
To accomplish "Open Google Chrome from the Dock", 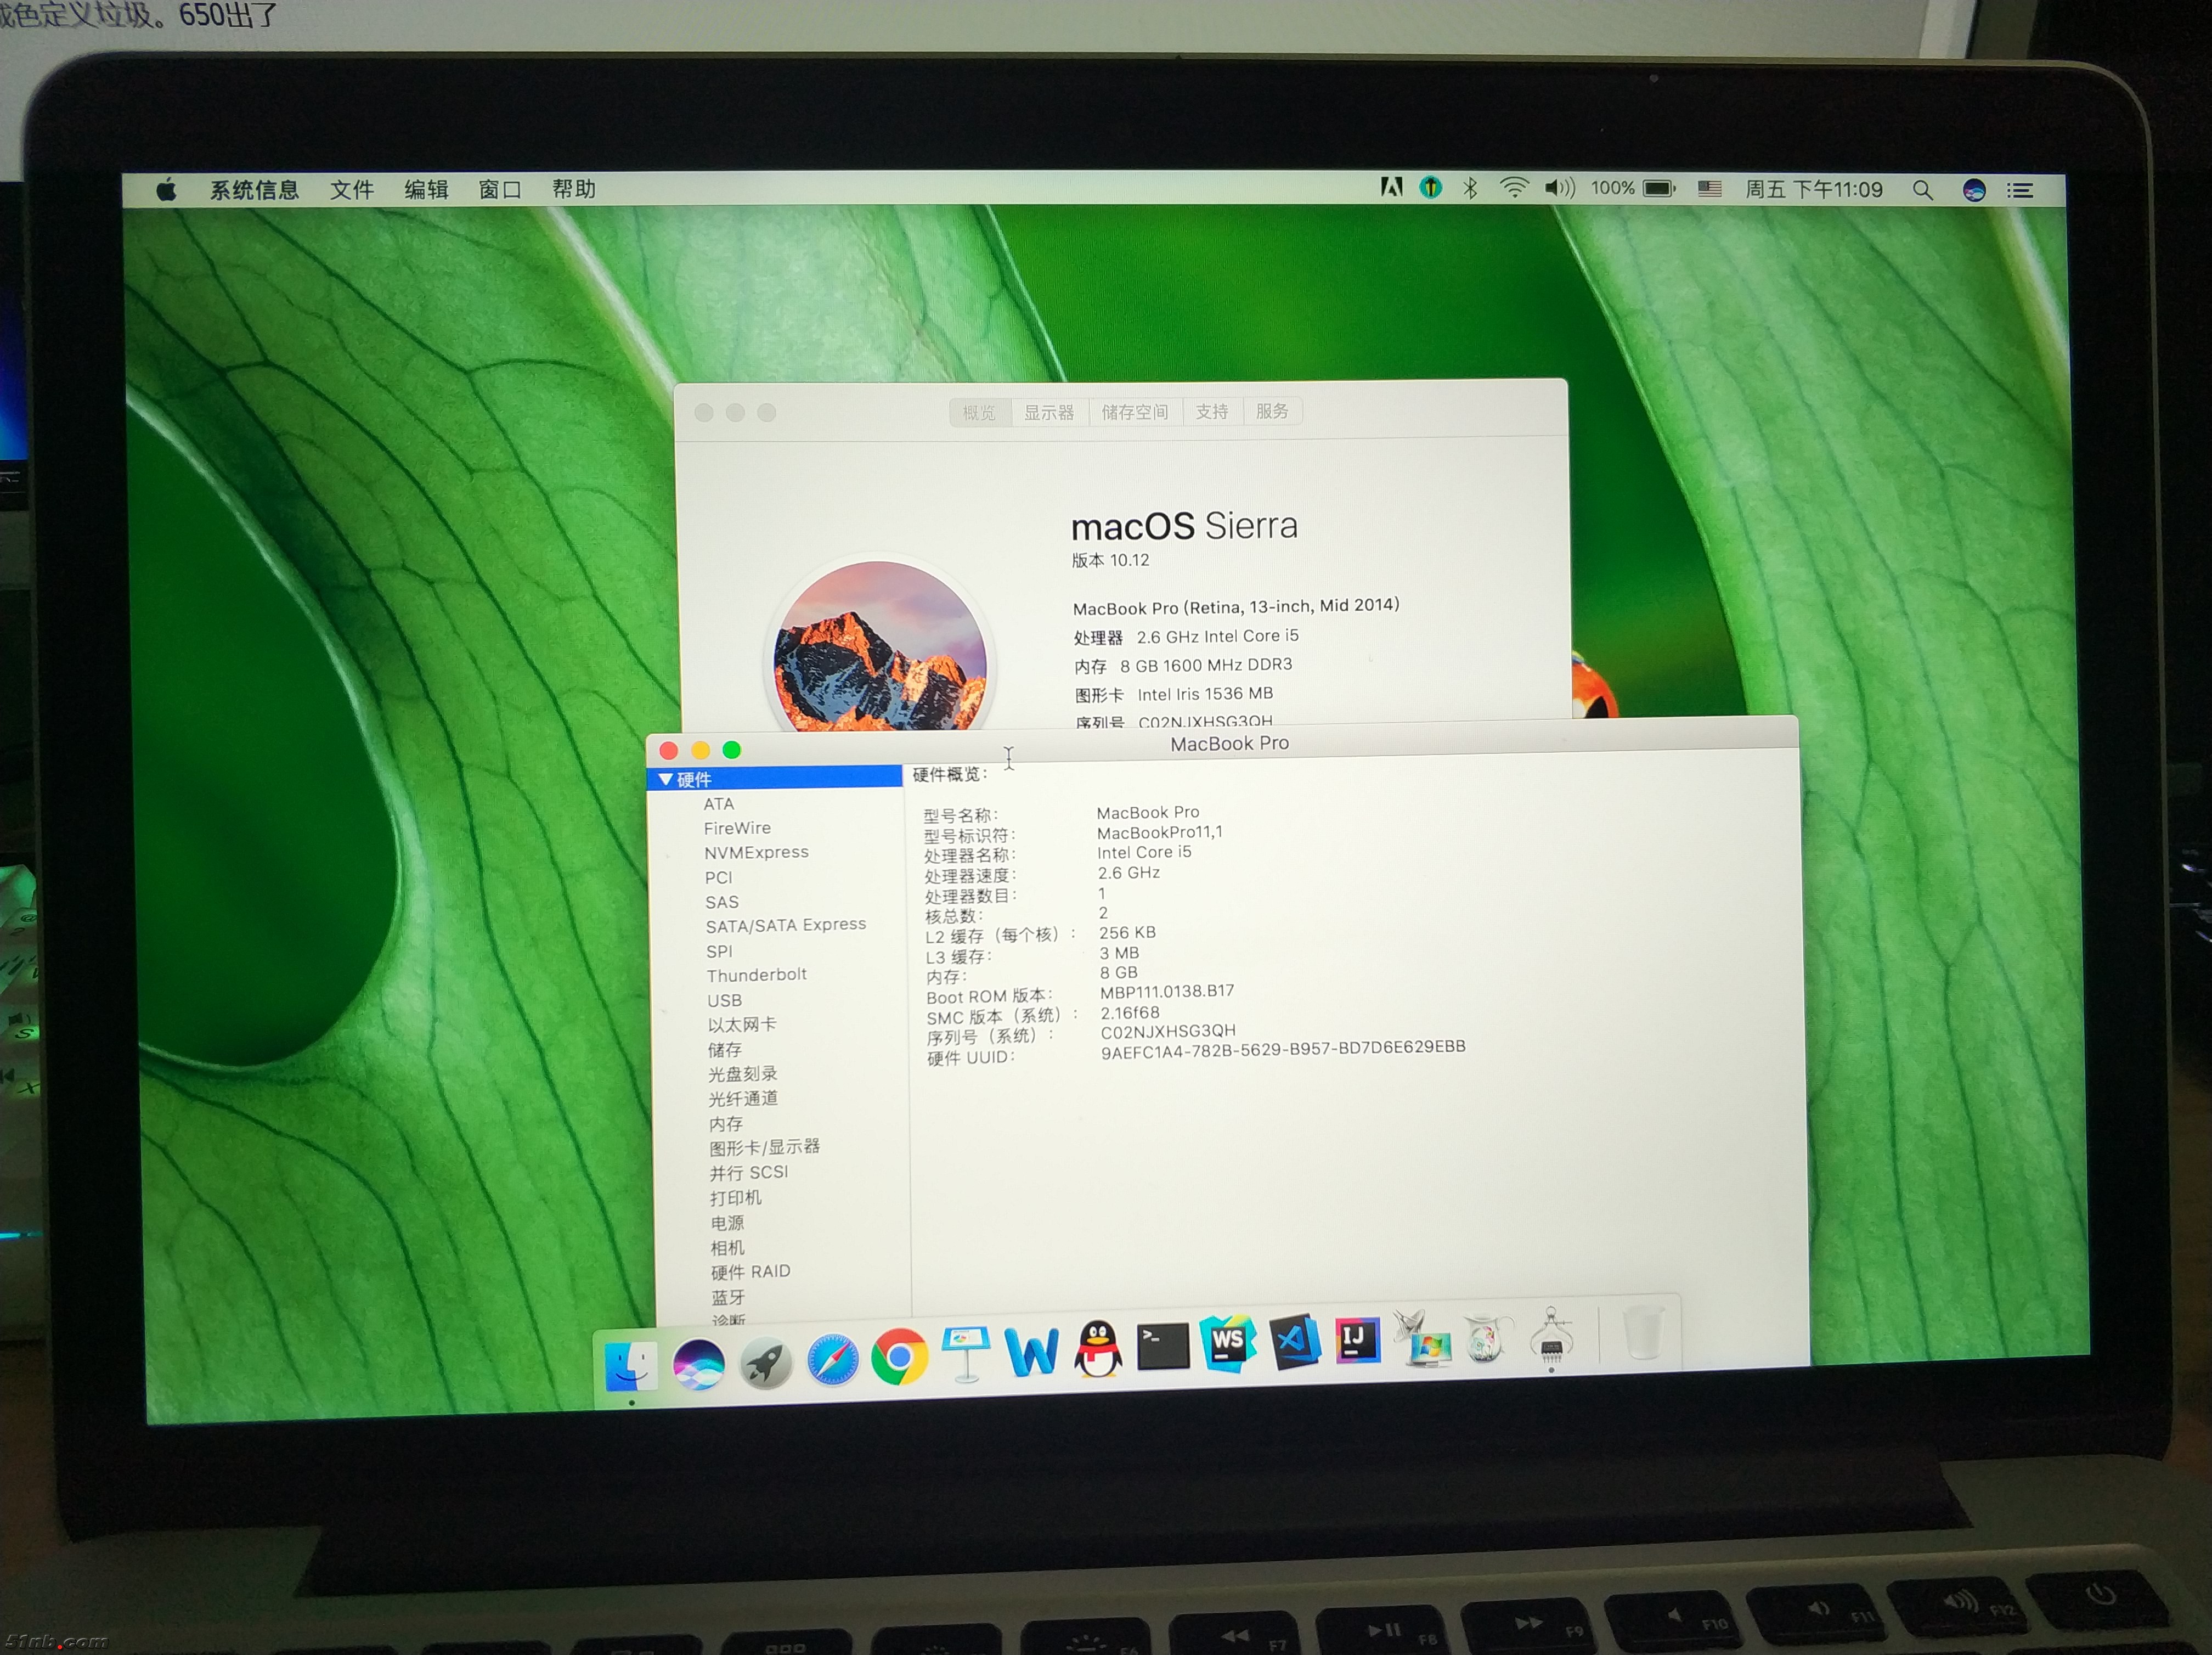I will [x=899, y=1357].
